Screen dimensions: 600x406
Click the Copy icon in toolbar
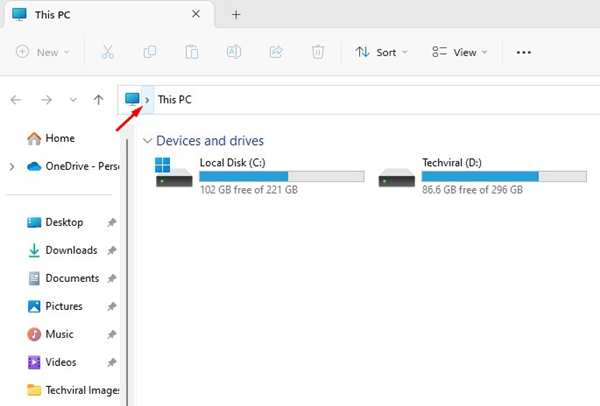pyautogui.click(x=150, y=52)
